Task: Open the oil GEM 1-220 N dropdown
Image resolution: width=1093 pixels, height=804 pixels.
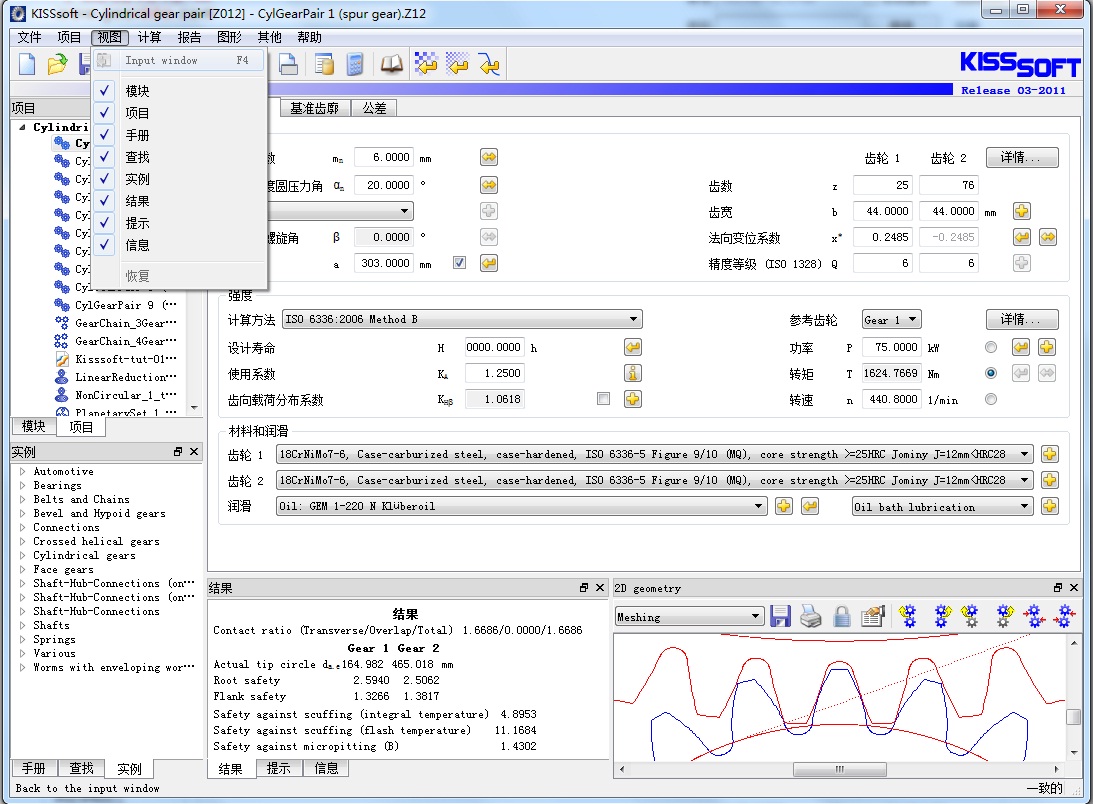Action: point(521,506)
